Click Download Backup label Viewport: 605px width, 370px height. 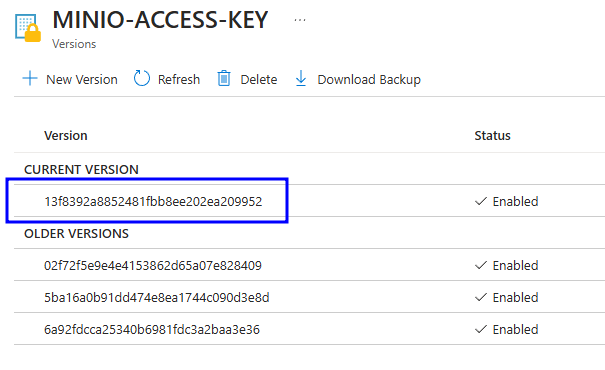369,79
